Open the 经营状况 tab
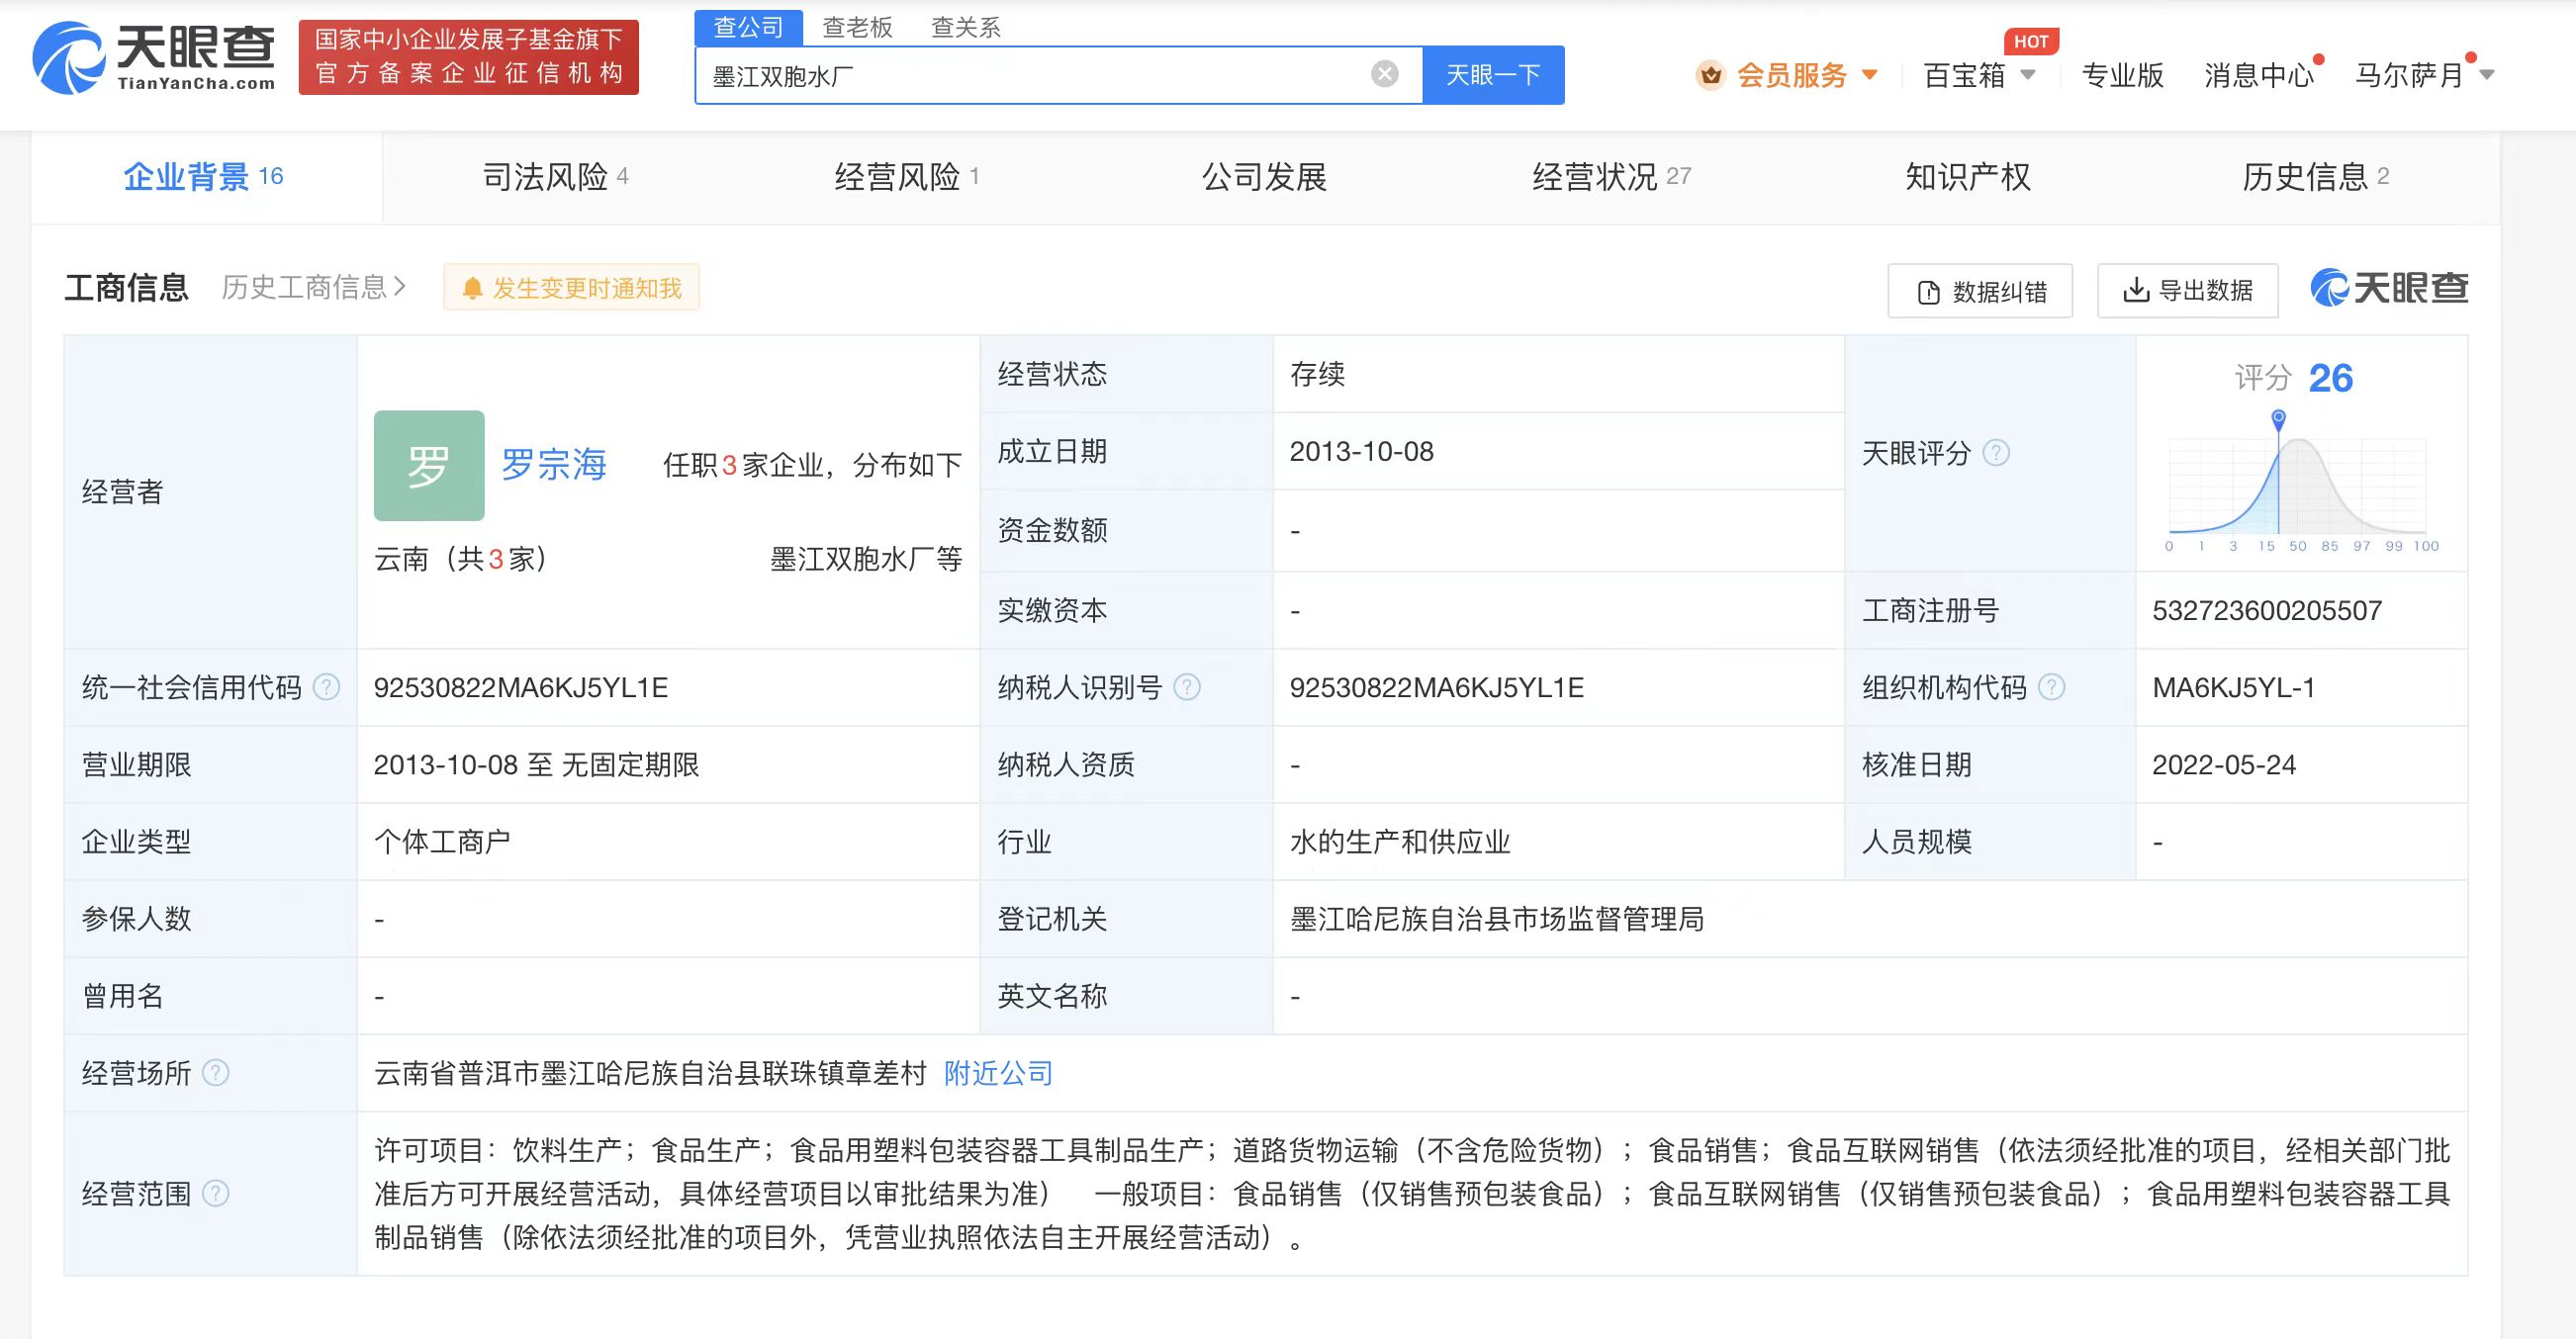Viewport: 2576px width, 1339px height. coord(1612,177)
